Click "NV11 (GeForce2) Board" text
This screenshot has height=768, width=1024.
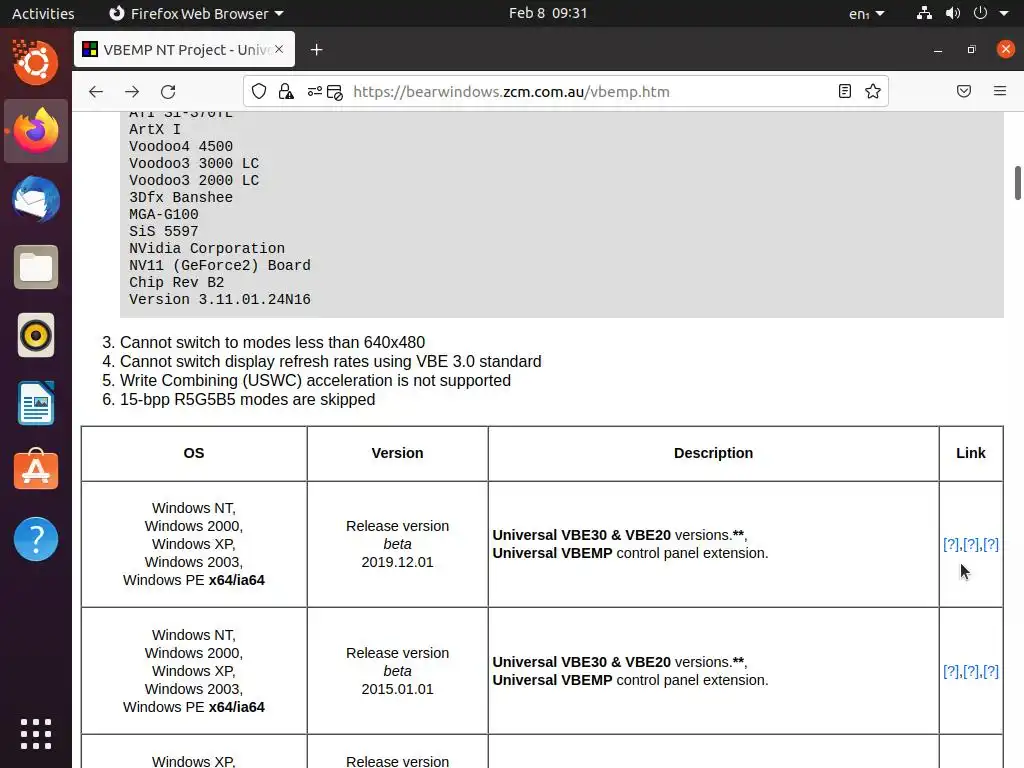tap(219, 266)
